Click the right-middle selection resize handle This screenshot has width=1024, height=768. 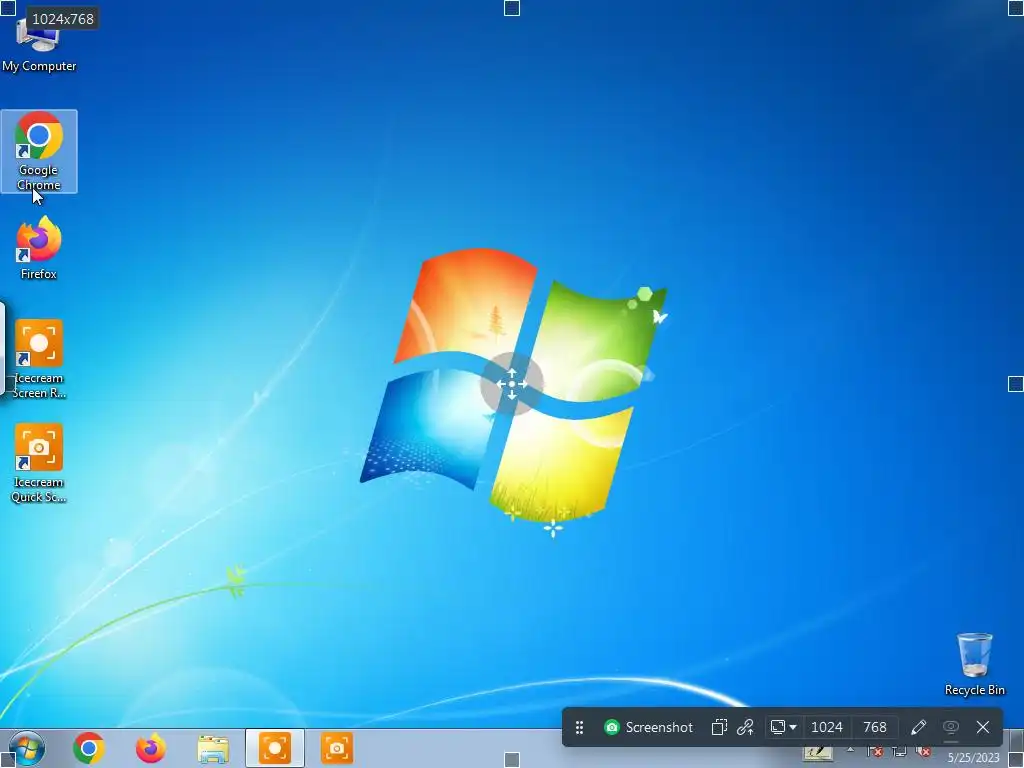(1016, 384)
